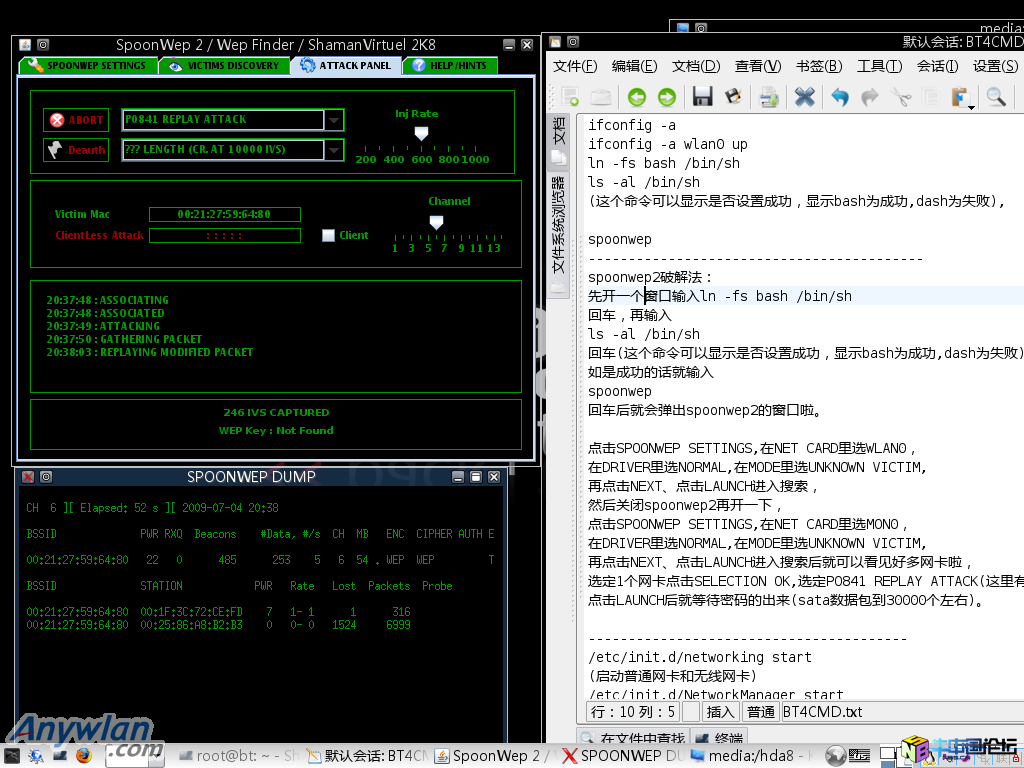Adjust the Inj Rate slider handle
Image resolution: width=1024 pixels, height=768 pixels.
coord(421,133)
